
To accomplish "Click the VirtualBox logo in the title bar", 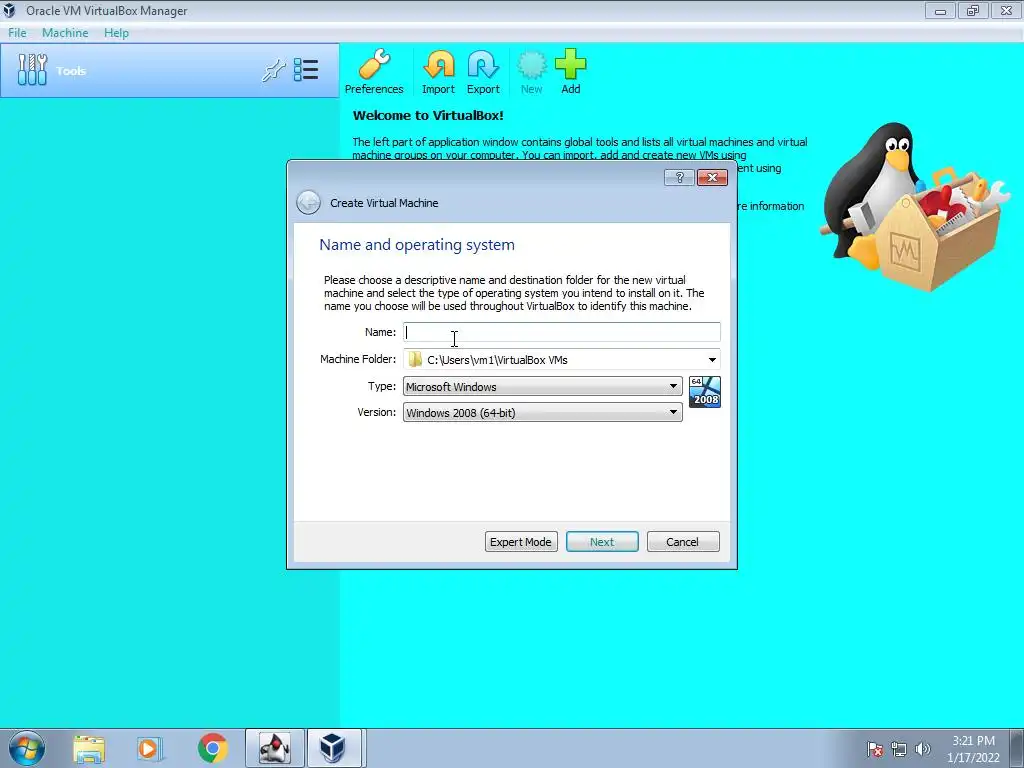I will (9, 10).
